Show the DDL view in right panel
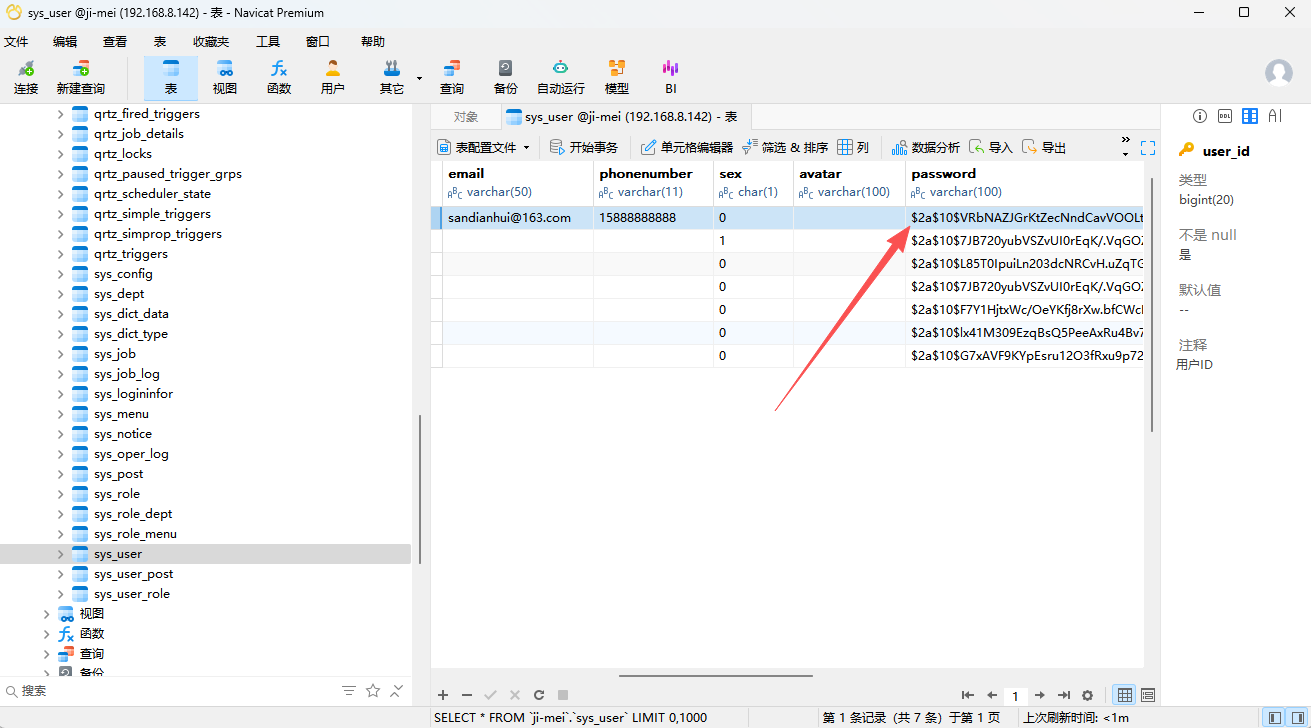 (1224, 116)
